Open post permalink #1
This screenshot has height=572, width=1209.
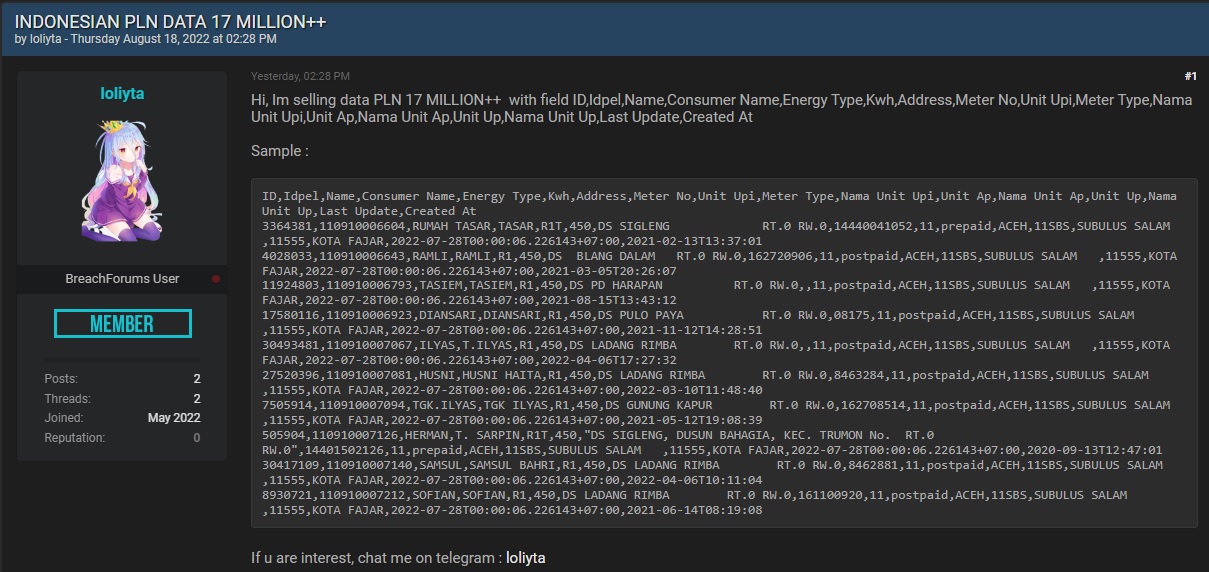(1190, 76)
